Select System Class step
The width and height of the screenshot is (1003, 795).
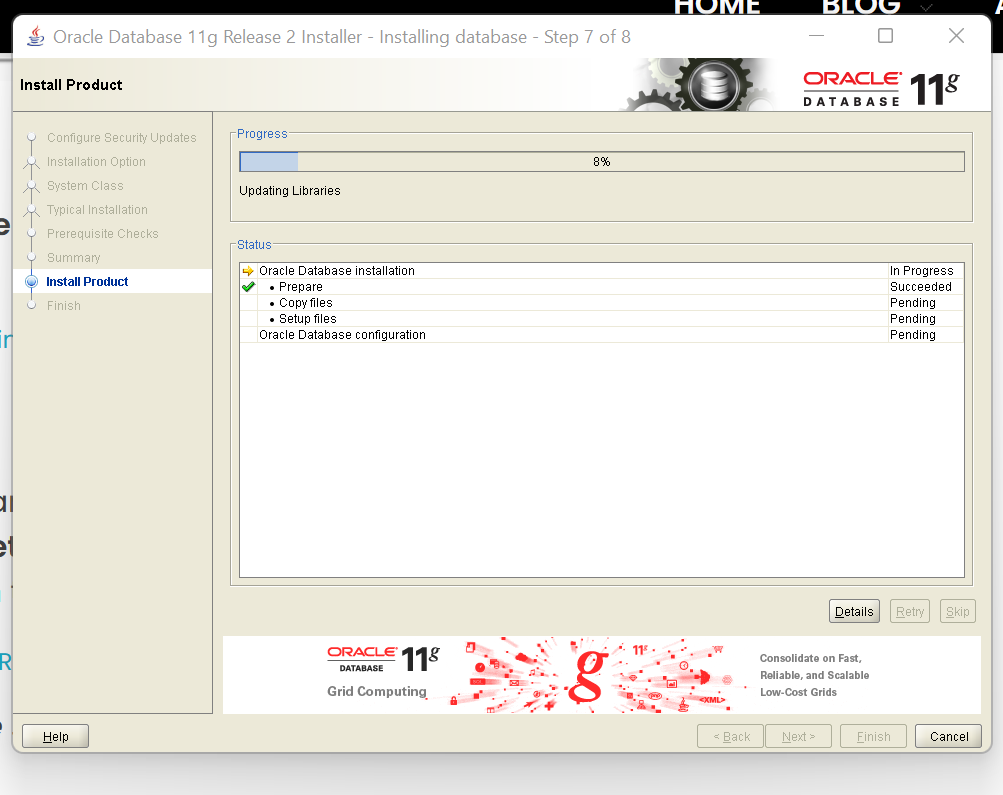pos(85,185)
